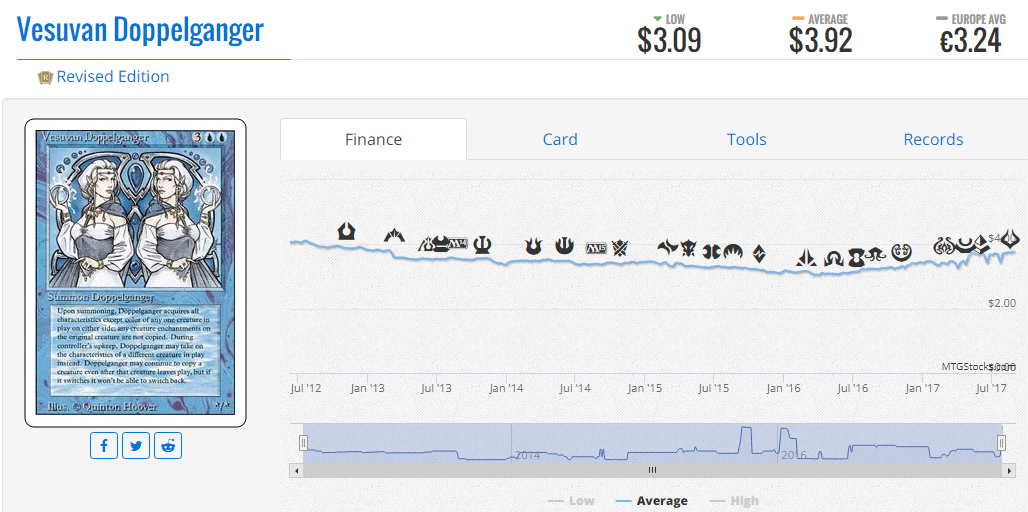Open the Card tab

(560, 139)
